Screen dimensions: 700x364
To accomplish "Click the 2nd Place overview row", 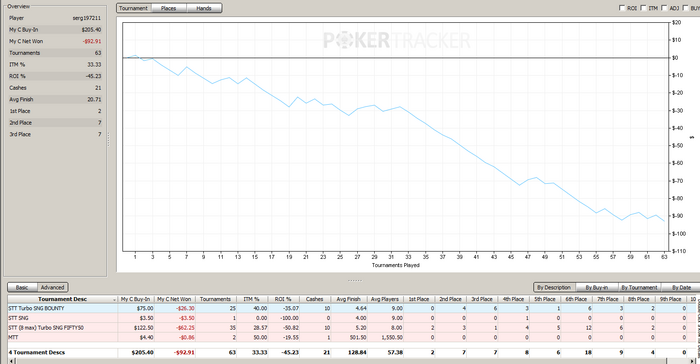I will click(55, 122).
